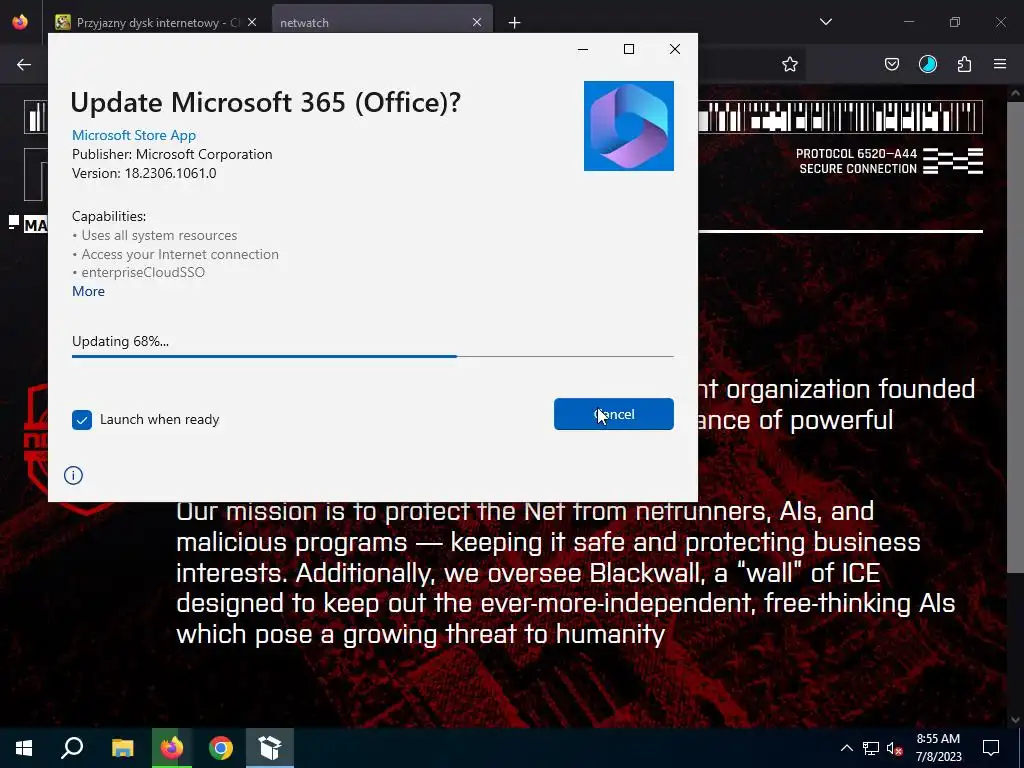
Task: Open the notification center icon
Action: click(991, 748)
